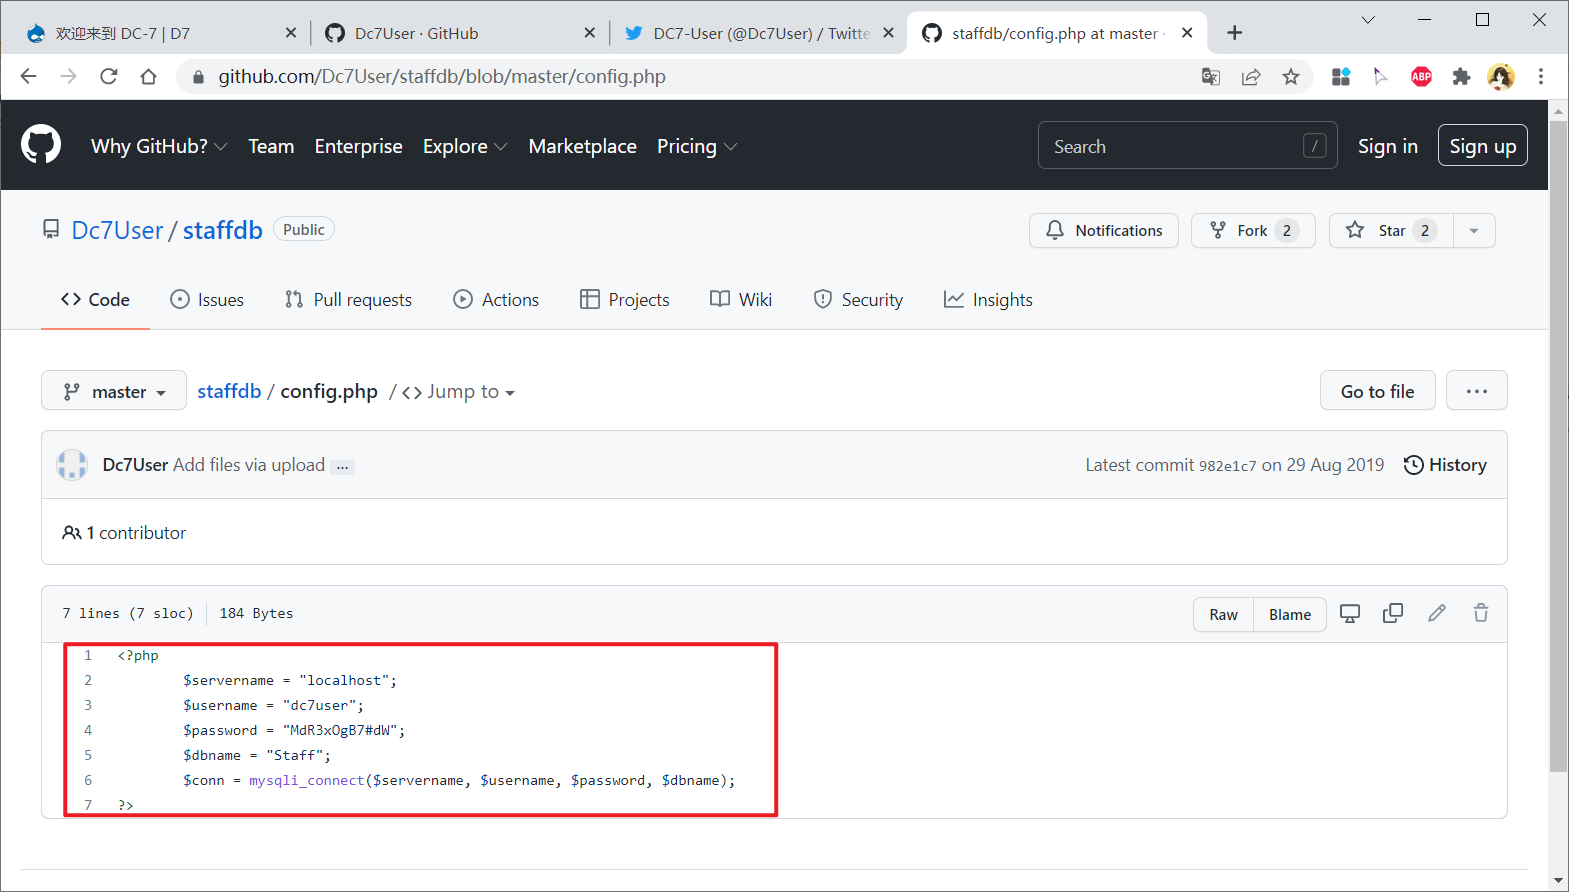Open new browser tab with plus

tap(1235, 33)
